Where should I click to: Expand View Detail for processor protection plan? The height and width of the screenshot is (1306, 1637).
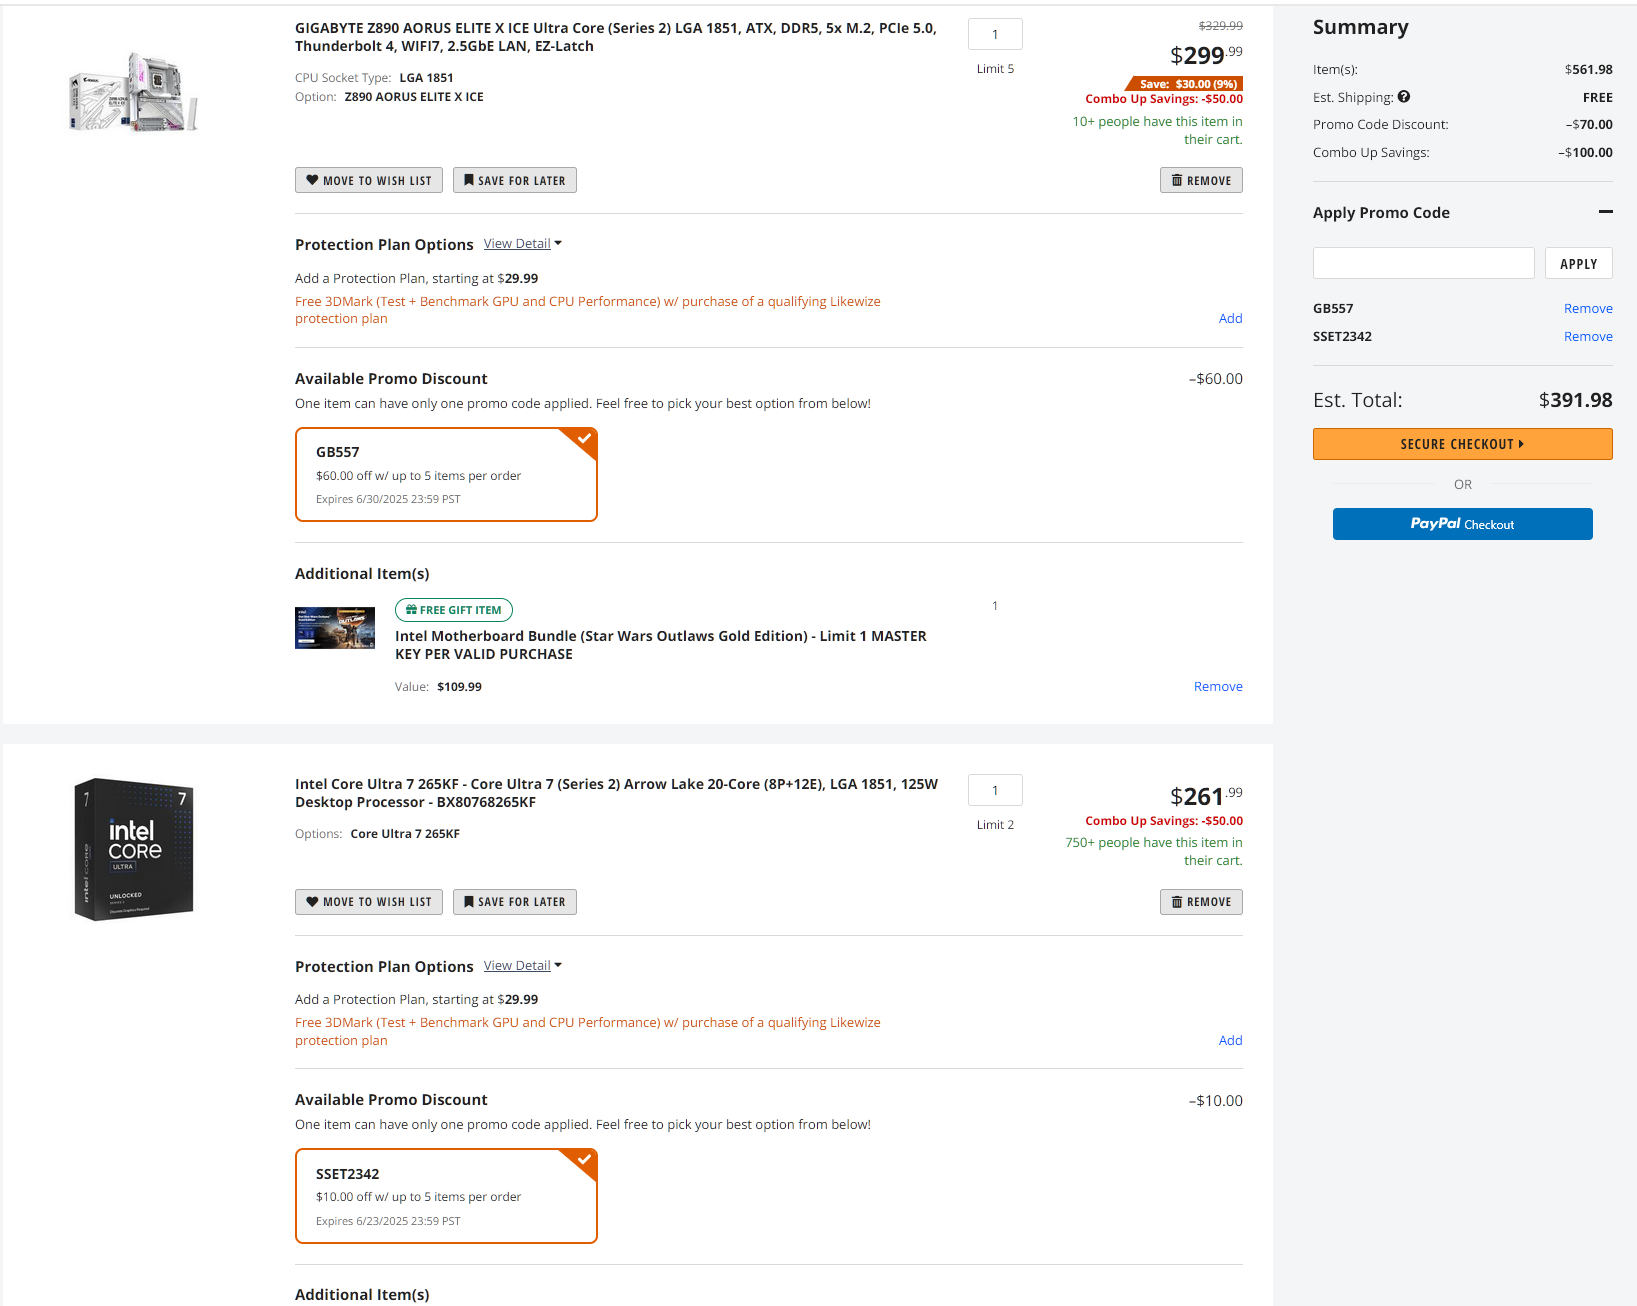523,966
